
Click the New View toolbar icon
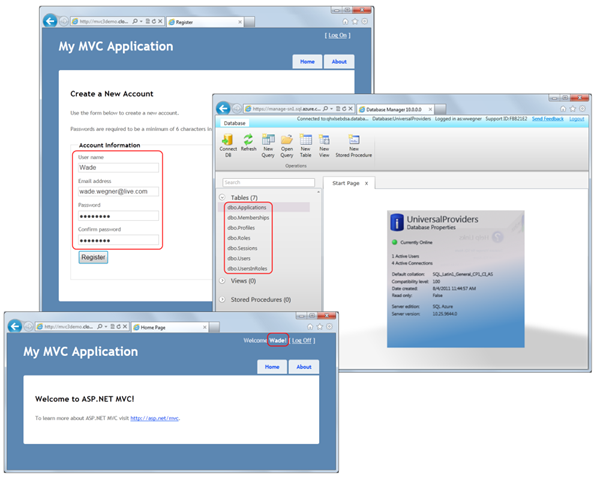click(x=324, y=141)
